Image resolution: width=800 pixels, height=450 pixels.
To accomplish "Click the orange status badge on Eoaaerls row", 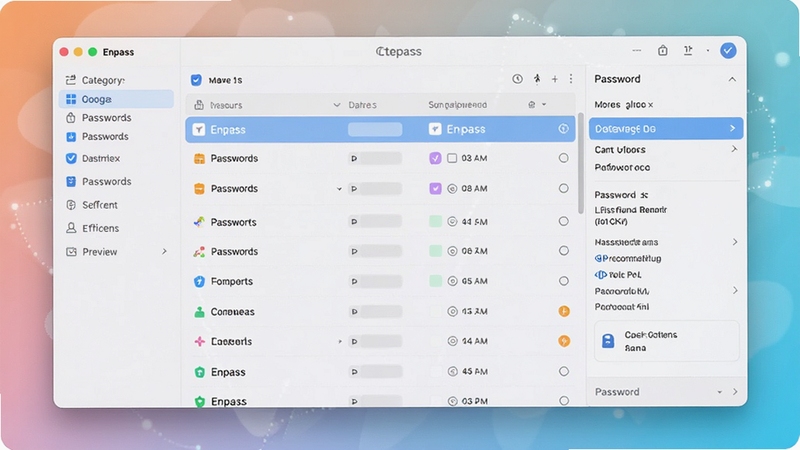I will pyautogui.click(x=564, y=341).
